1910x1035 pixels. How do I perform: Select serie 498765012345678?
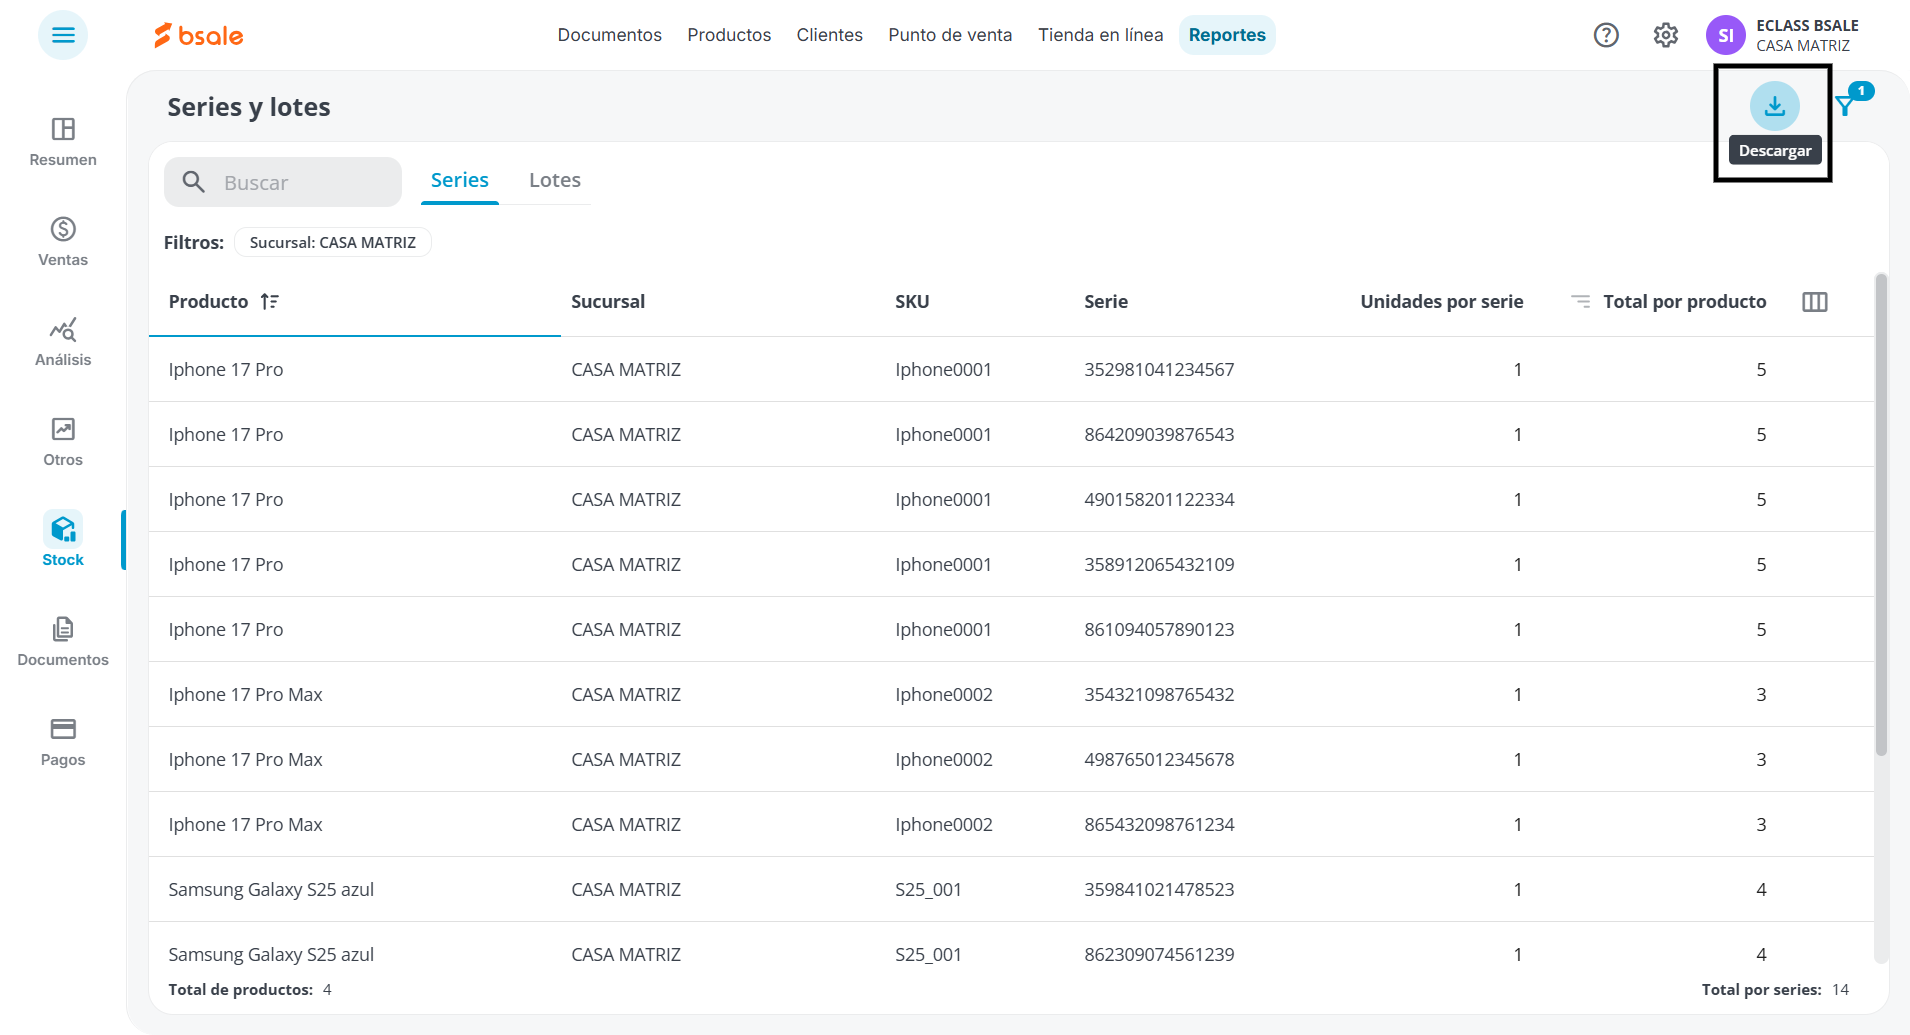[x=1159, y=759]
